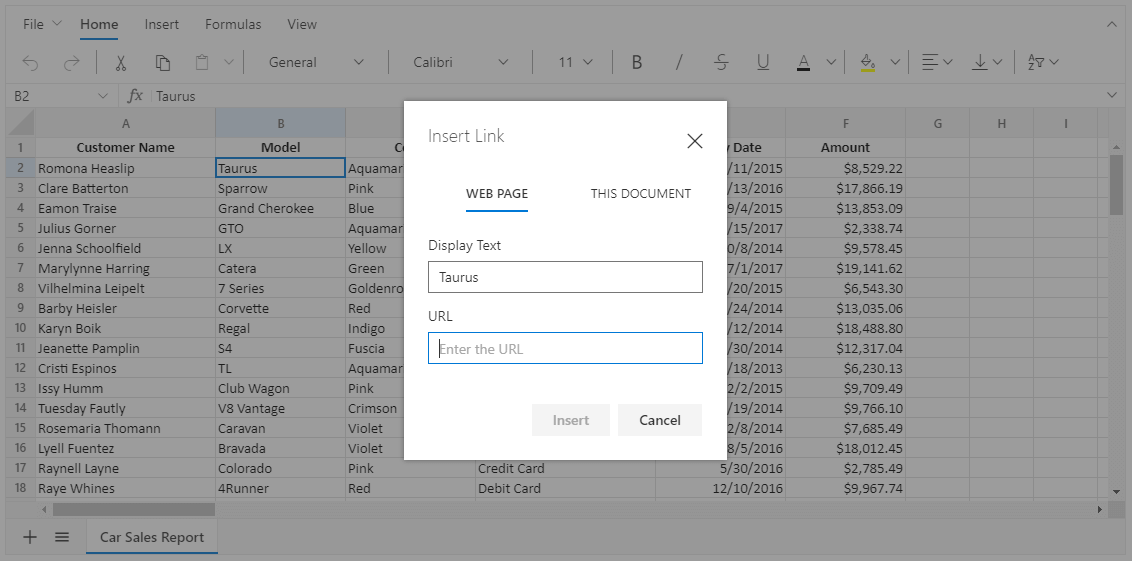Image resolution: width=1132 pixels, height=561 pixels.
Task: Switch to THIS DOCUMENT tab
Action: (640, 194)
